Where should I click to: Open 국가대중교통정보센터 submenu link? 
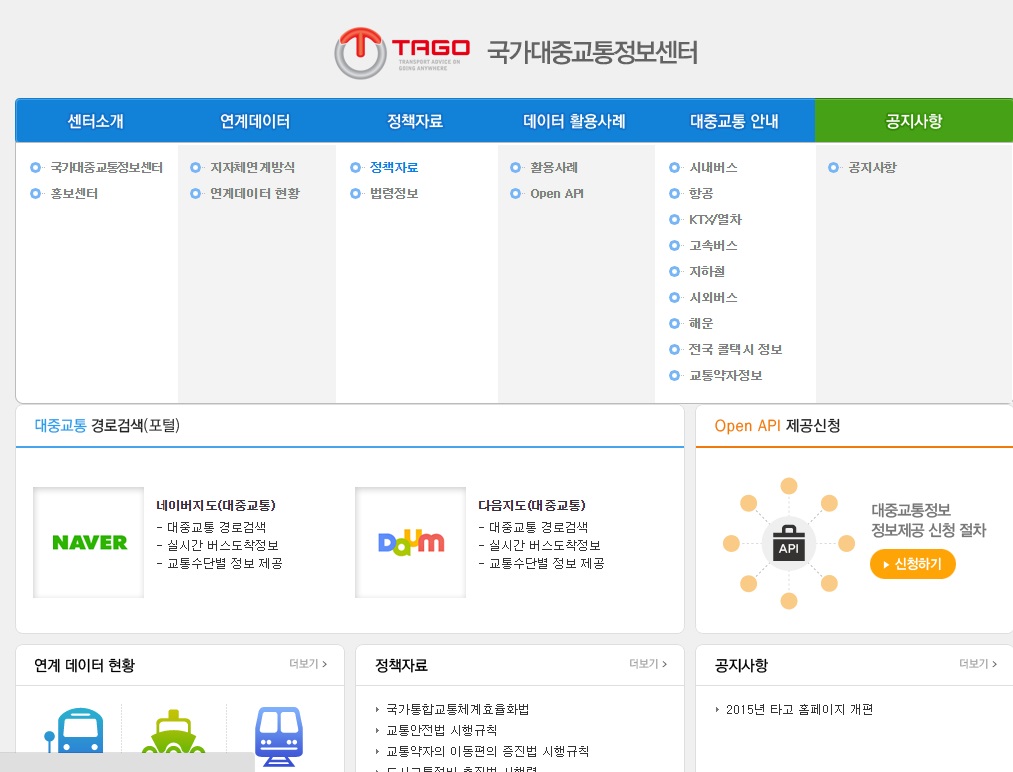click(107, 167)
